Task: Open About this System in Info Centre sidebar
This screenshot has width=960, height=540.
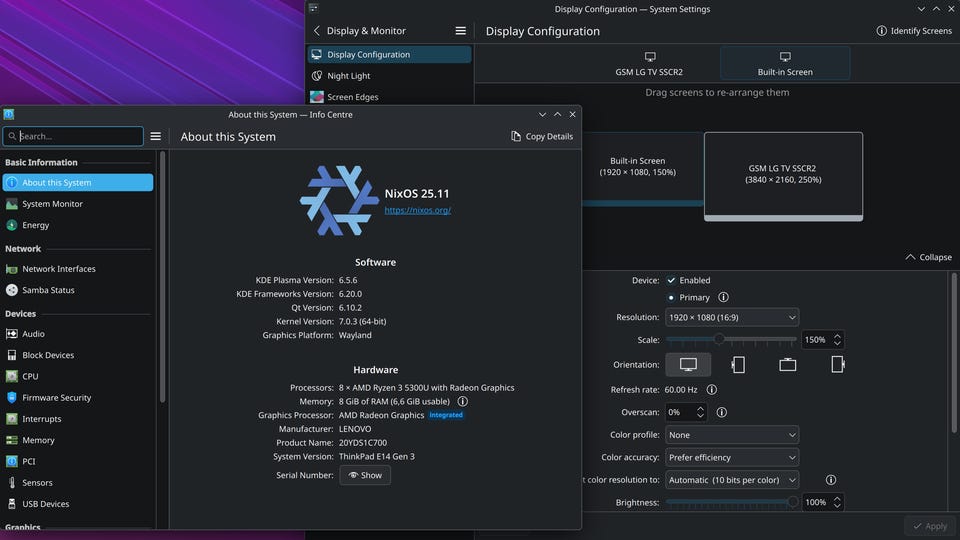Action: [x=78, y=182]
